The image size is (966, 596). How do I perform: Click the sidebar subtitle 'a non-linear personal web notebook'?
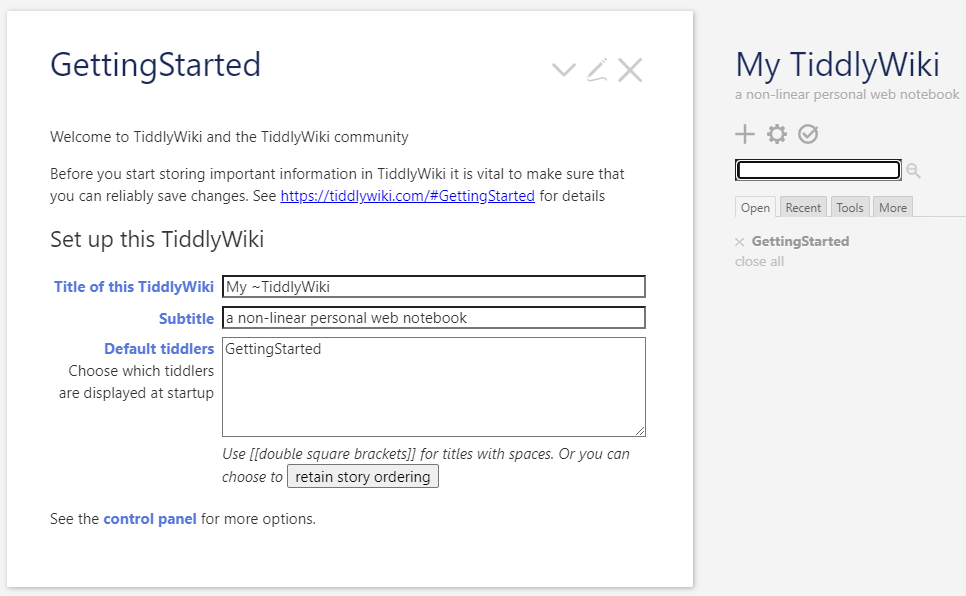(x=847, y=94)
